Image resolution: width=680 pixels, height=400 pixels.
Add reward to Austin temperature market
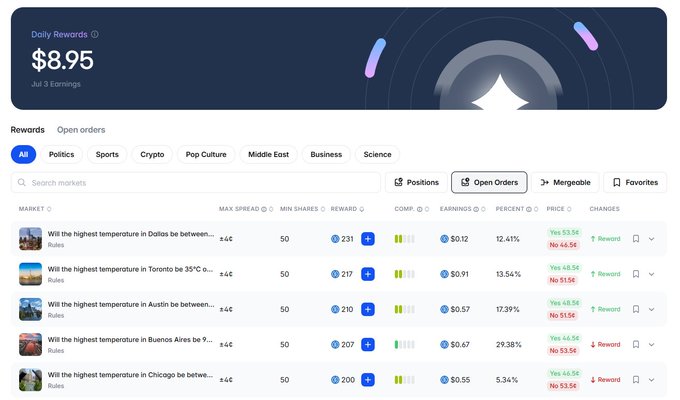368,309
